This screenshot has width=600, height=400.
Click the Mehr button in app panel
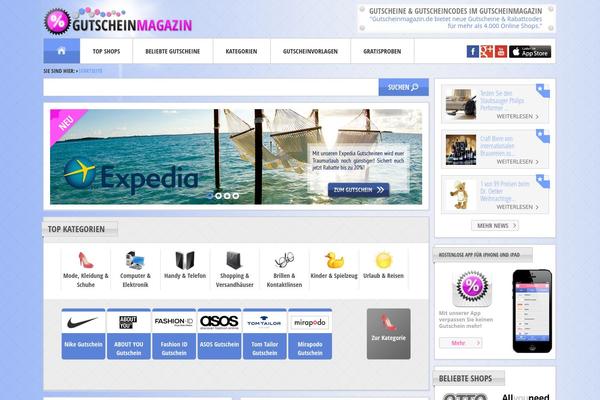tap(461, 343)
